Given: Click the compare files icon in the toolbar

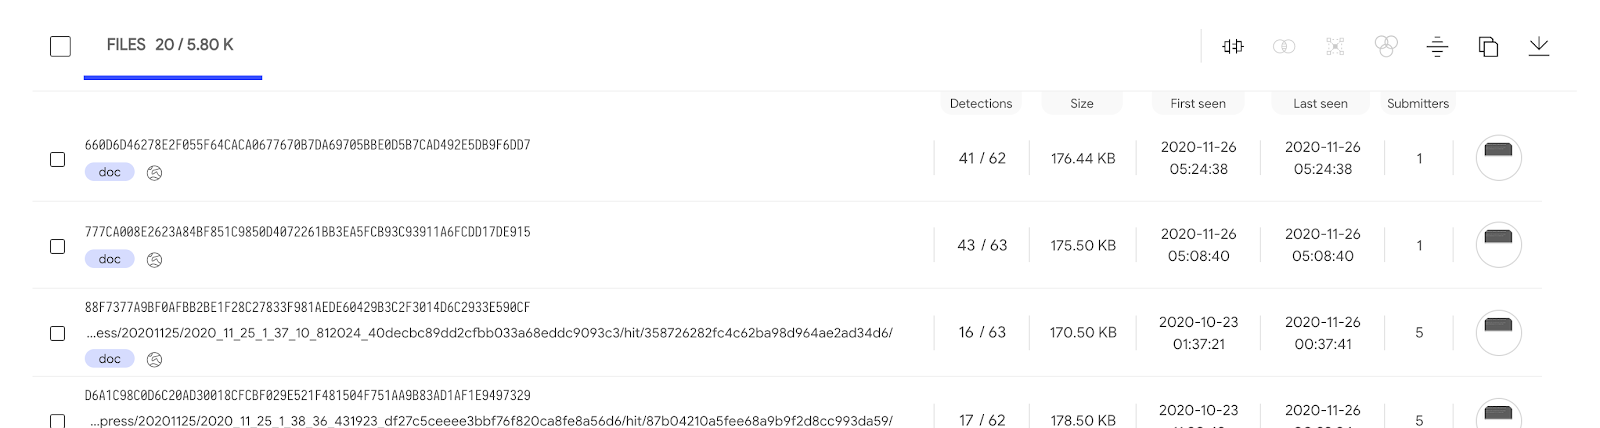Looking at the screenshot, I should [1233, 46].
